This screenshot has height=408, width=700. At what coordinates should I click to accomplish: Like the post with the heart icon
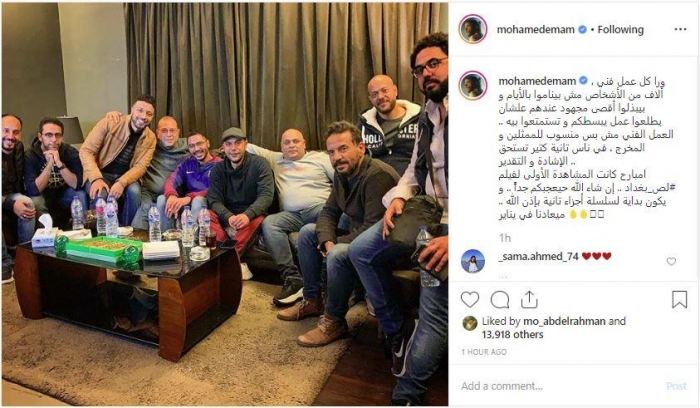(x=470, y=300)
